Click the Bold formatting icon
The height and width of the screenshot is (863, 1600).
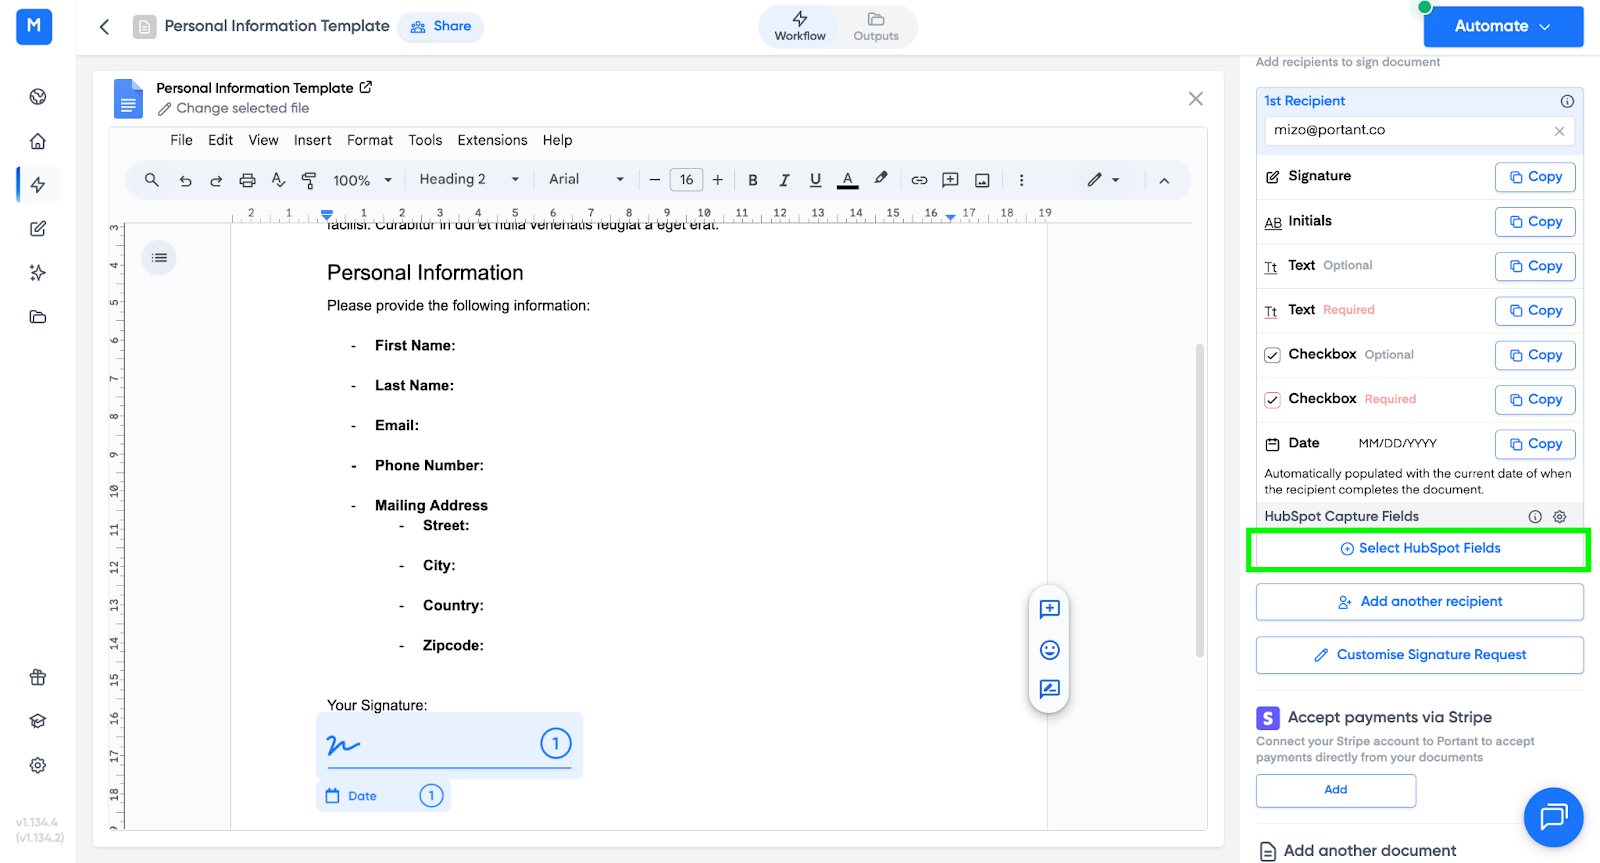[753, 180]
